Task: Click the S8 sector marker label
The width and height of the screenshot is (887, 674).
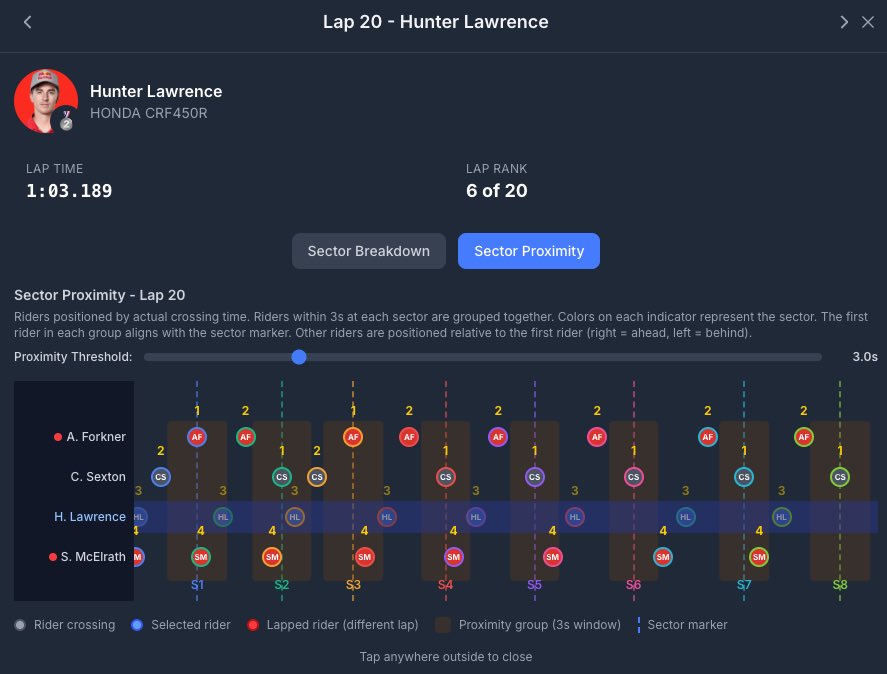Action: coord(840,585)
